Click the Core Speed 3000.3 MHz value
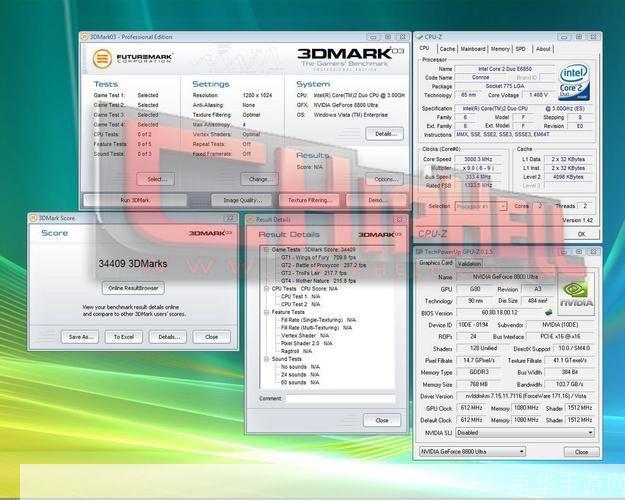The height and width of the screenshot is (500, 625). [479, 159]
